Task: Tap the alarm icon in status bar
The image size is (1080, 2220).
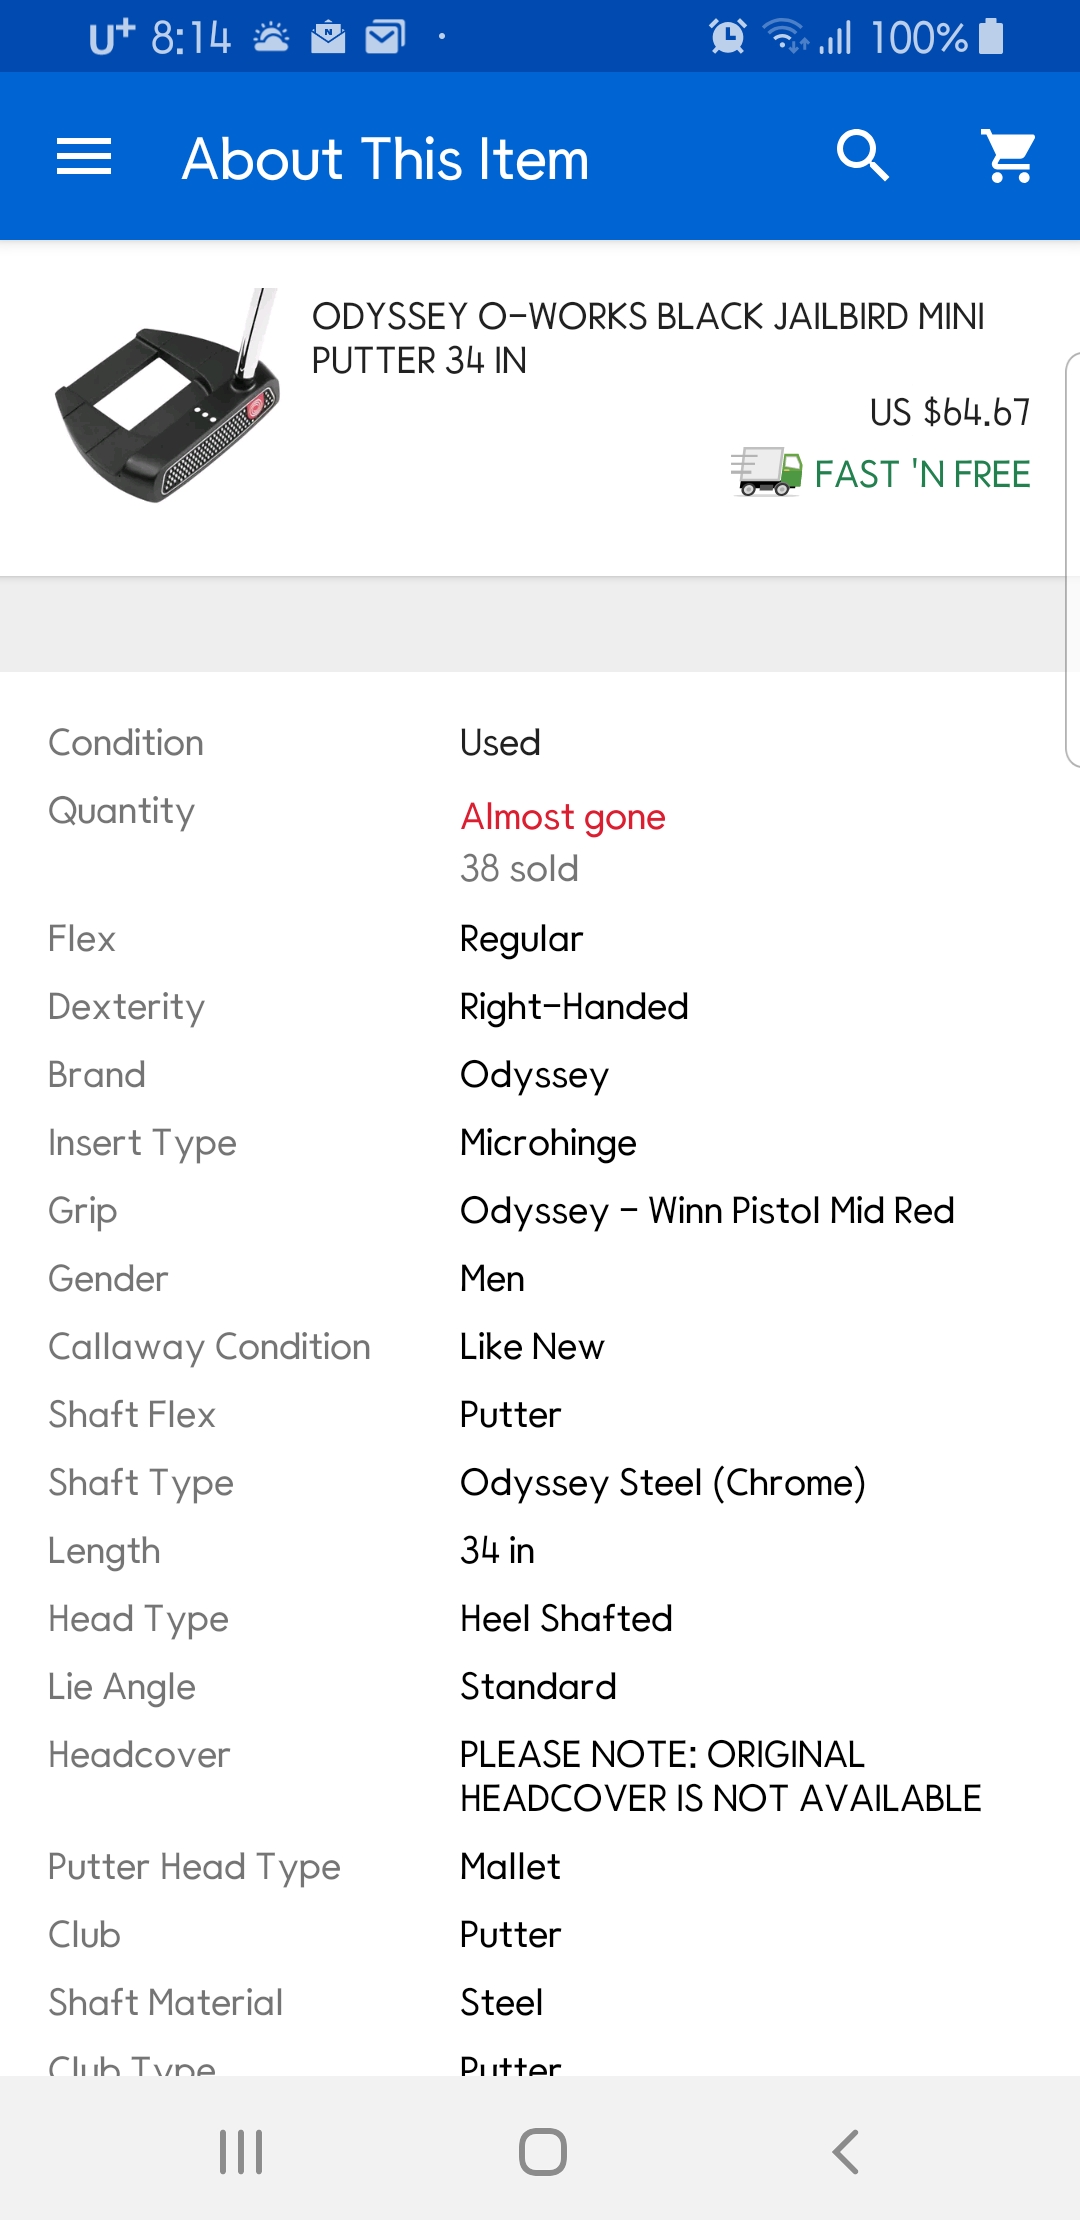Action: (x=727, y=37)
